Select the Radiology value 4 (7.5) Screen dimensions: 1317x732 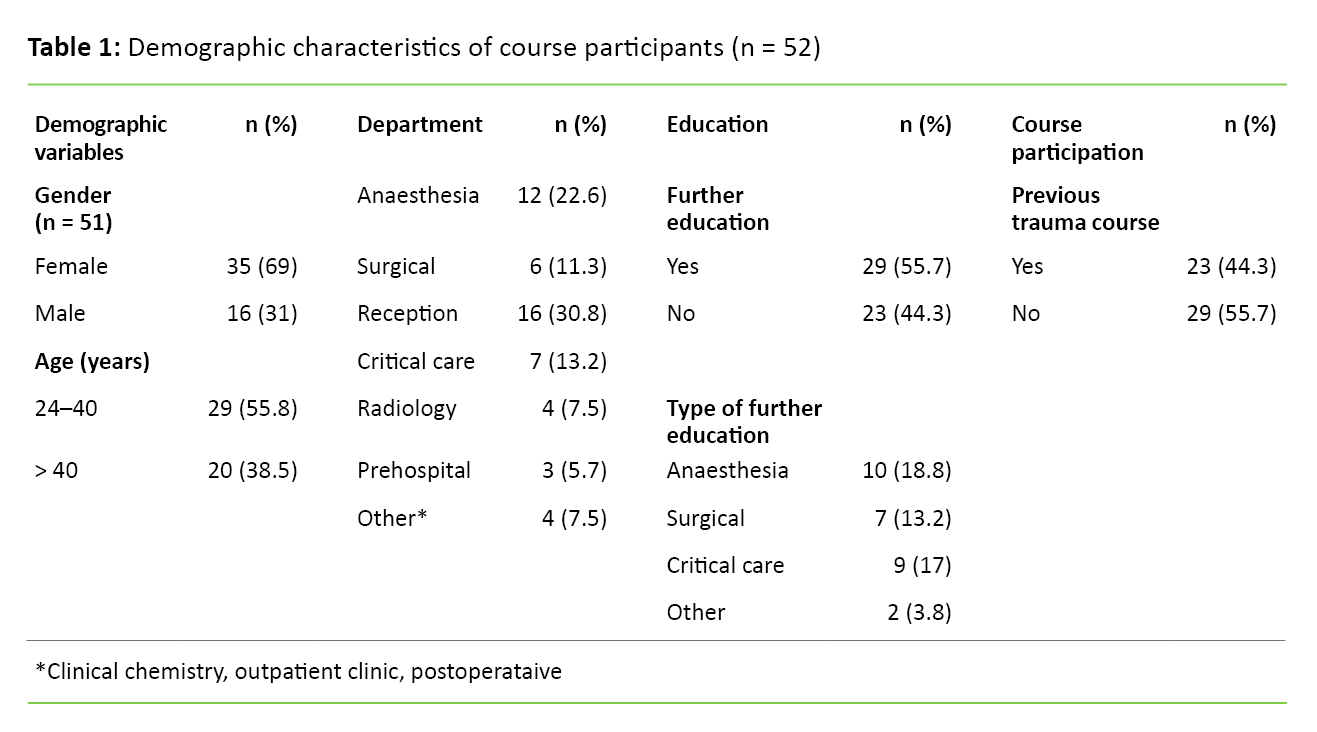tap(574, 409)
